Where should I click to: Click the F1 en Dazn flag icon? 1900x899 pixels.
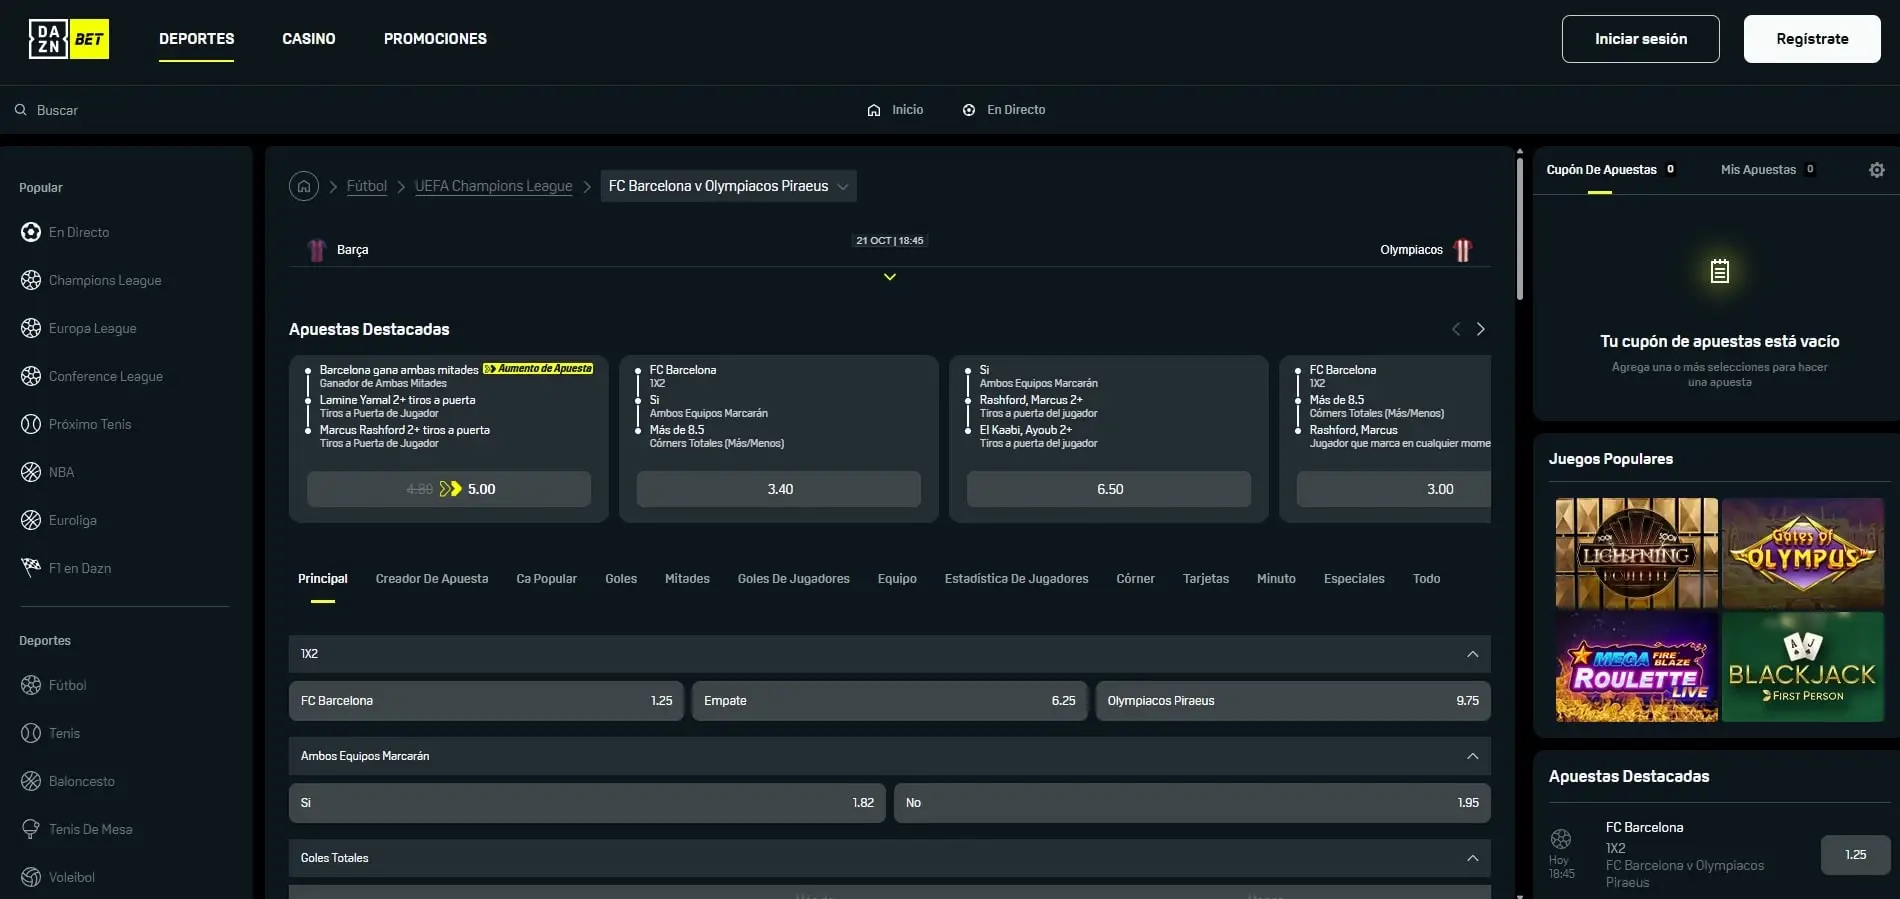31,567
